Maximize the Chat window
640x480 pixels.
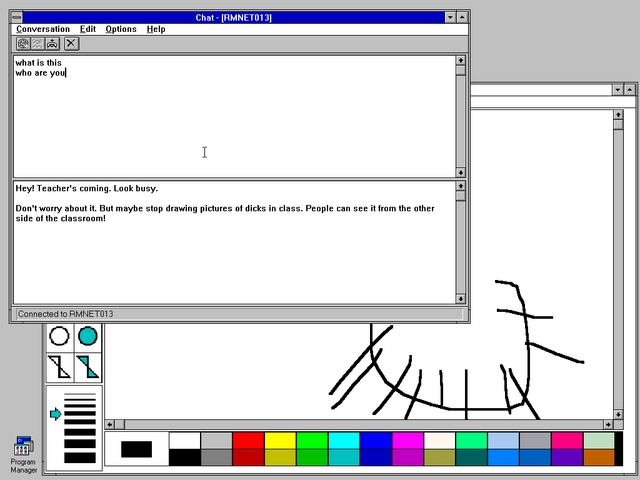coord(462,18)
